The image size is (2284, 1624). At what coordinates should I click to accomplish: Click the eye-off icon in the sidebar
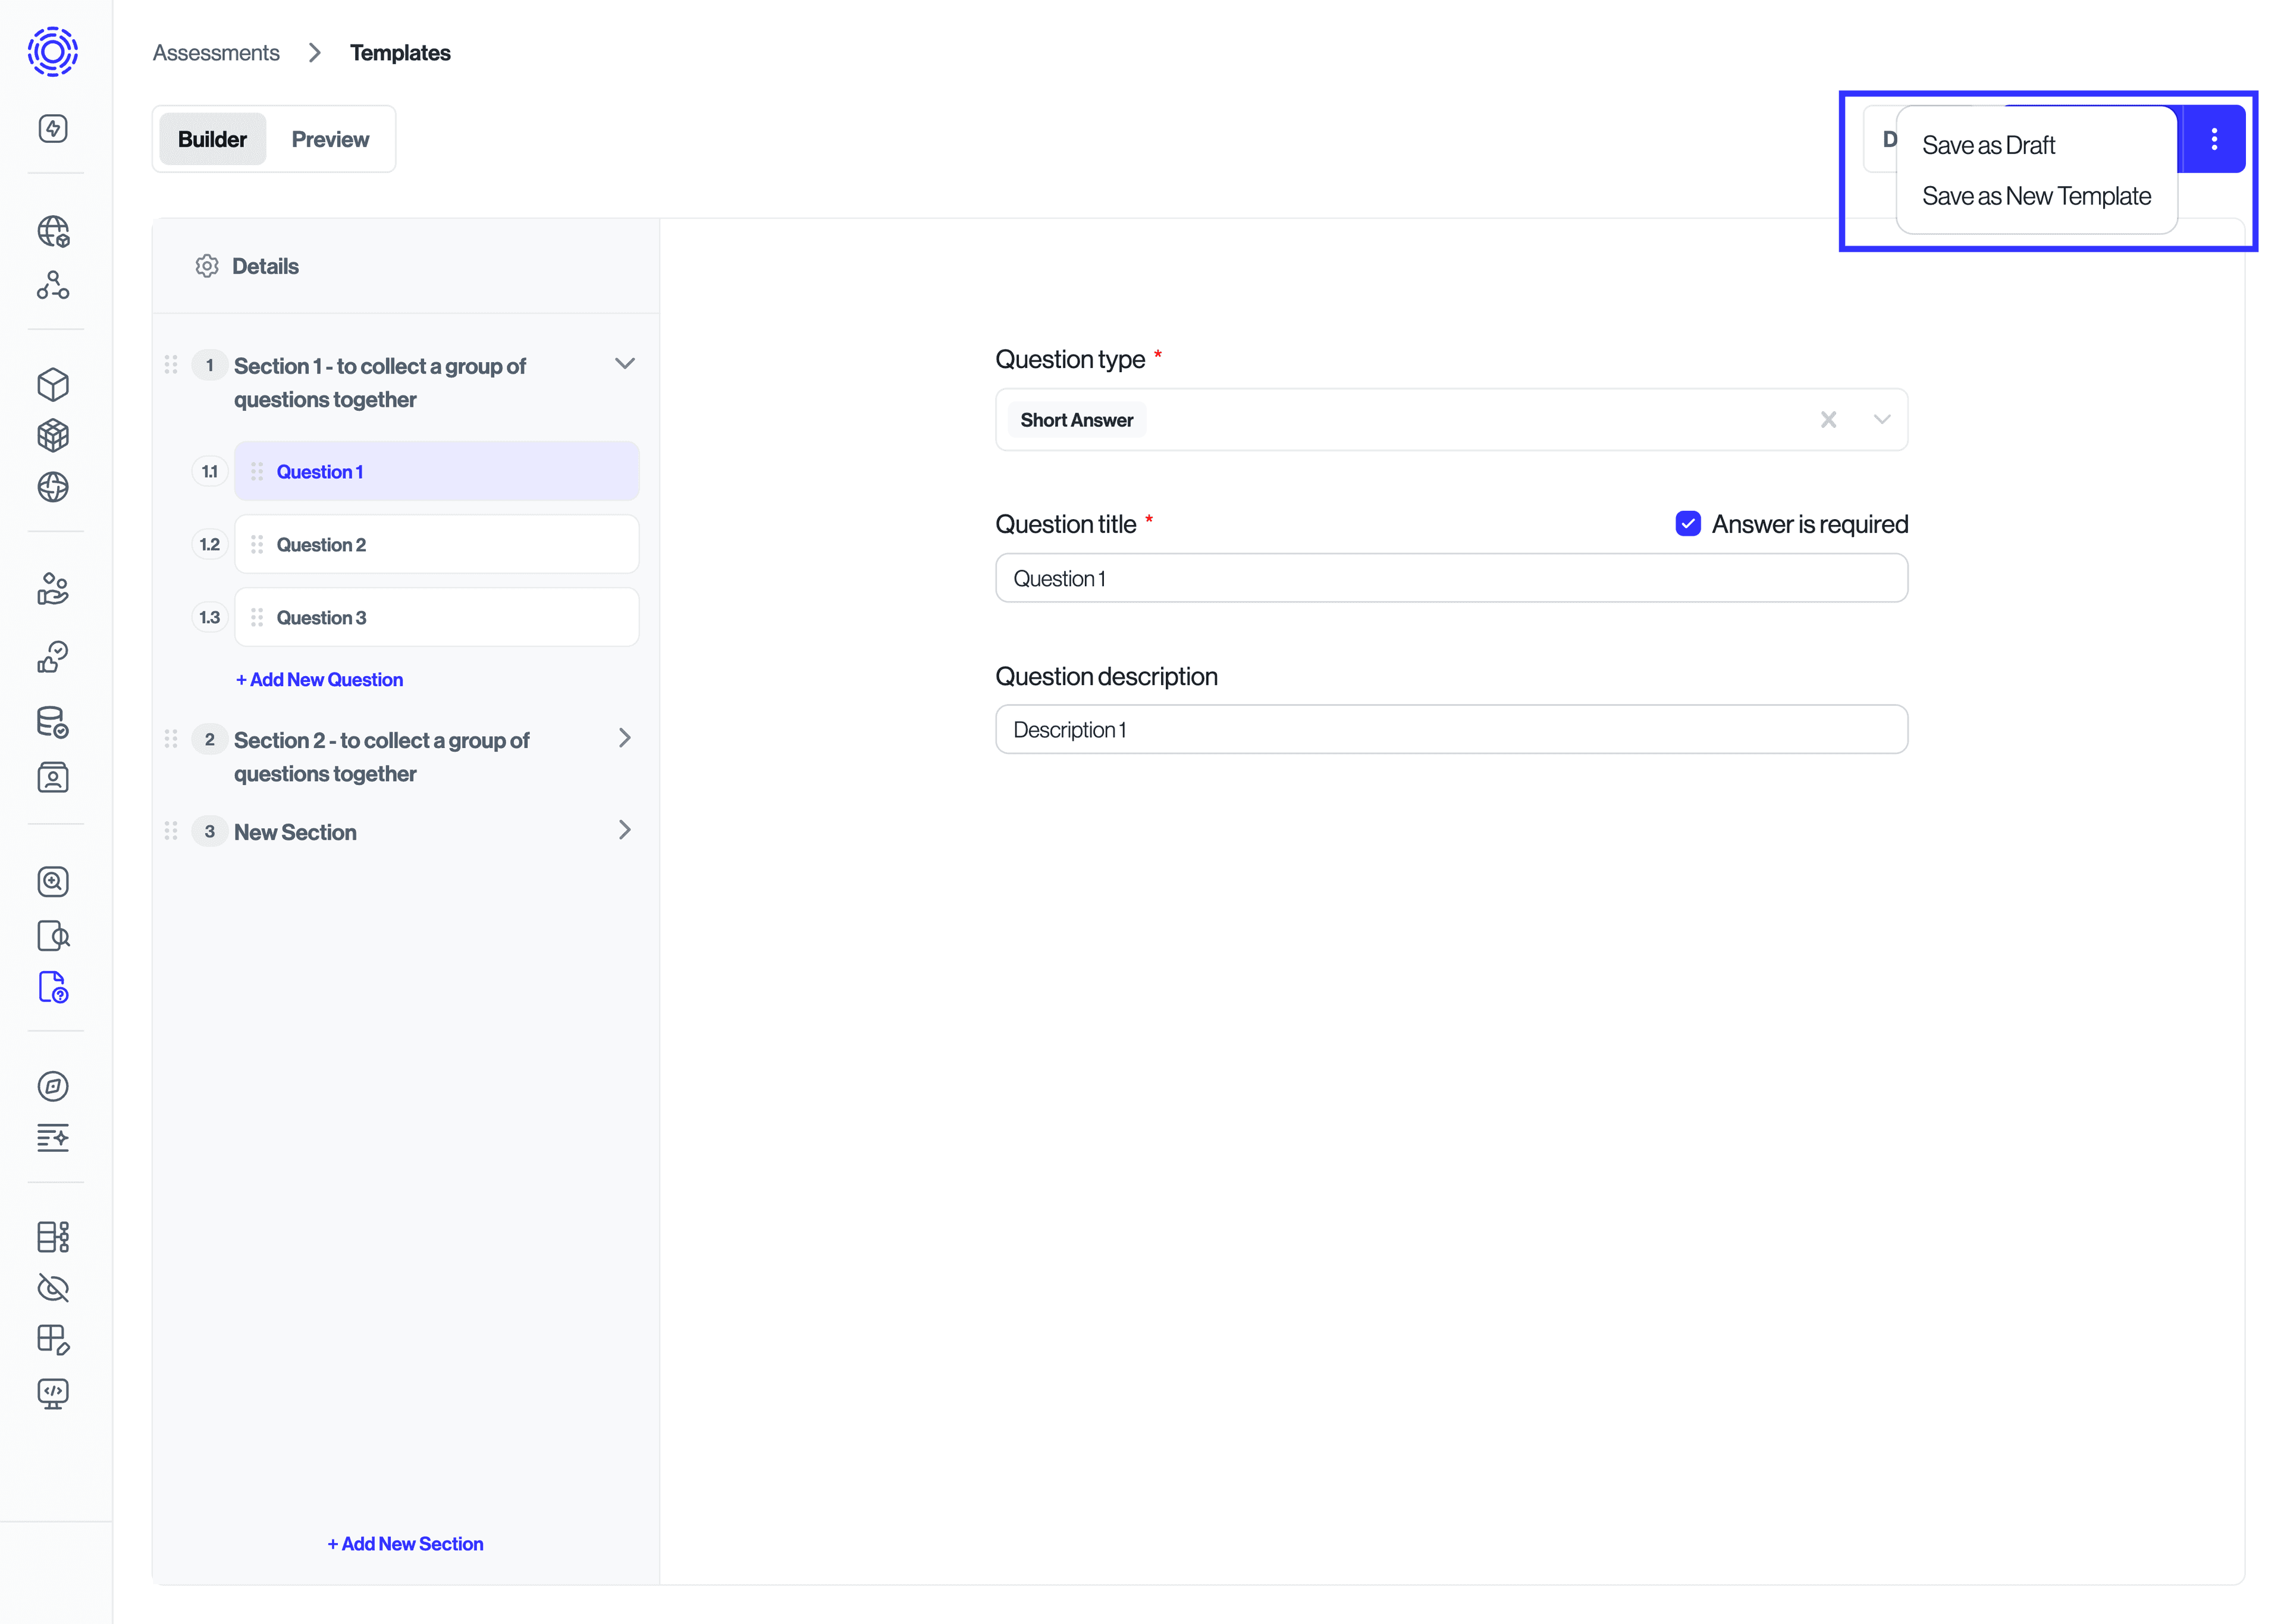click(53, 1288)
